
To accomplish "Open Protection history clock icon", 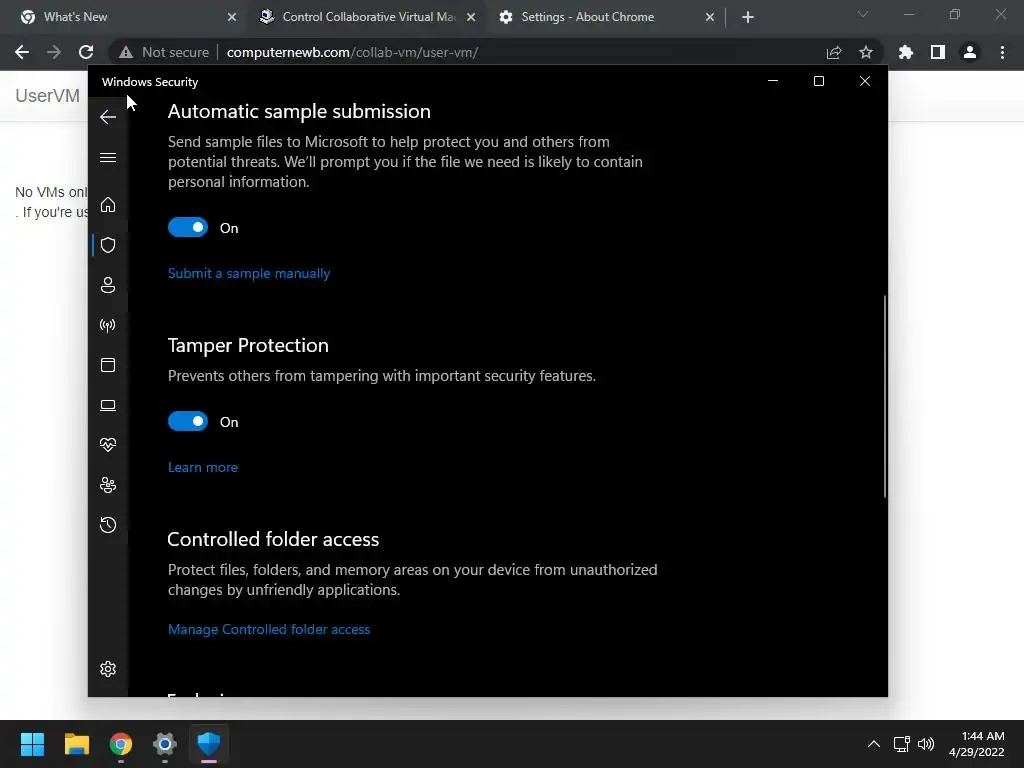I will [108, 525].
